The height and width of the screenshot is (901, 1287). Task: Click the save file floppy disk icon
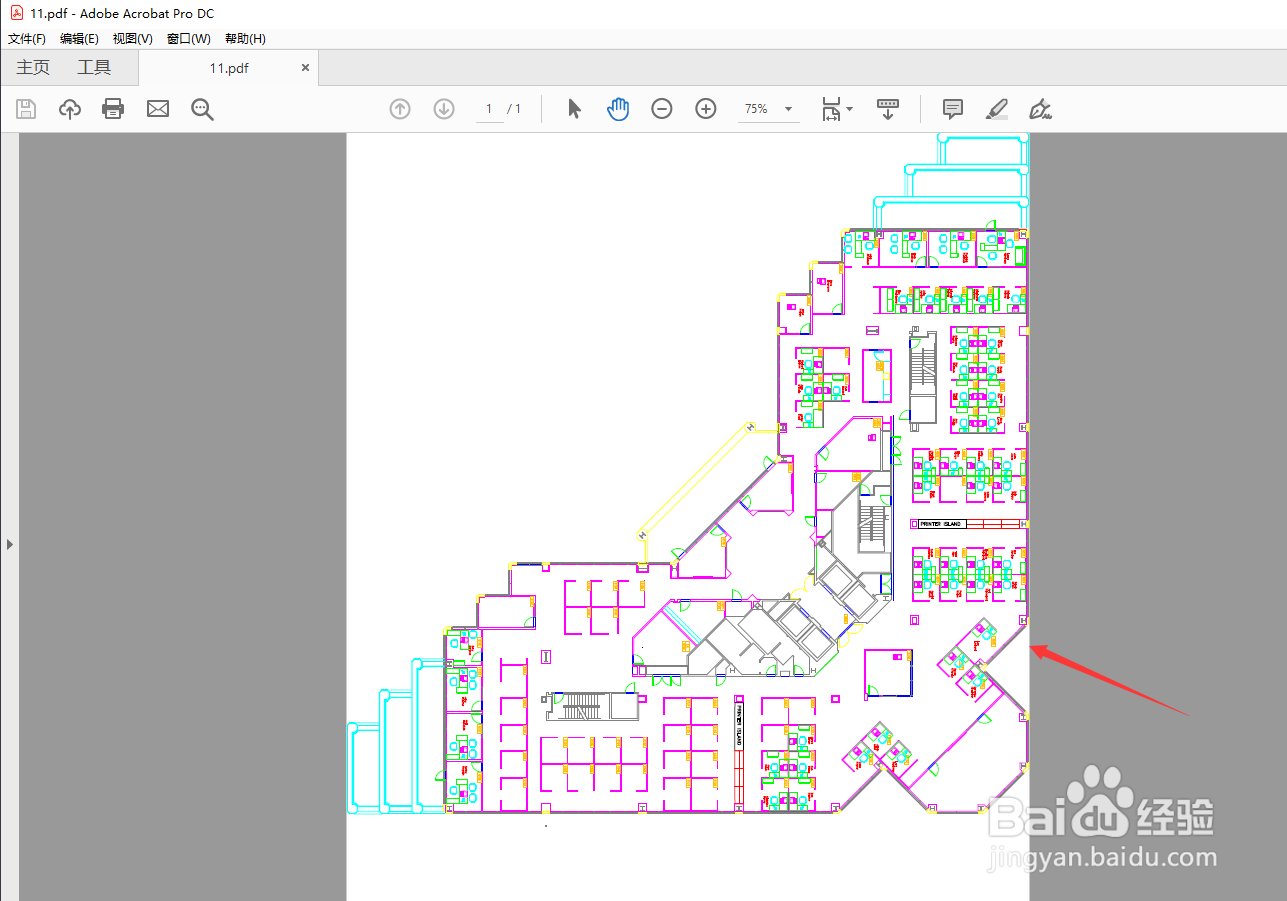26,109
